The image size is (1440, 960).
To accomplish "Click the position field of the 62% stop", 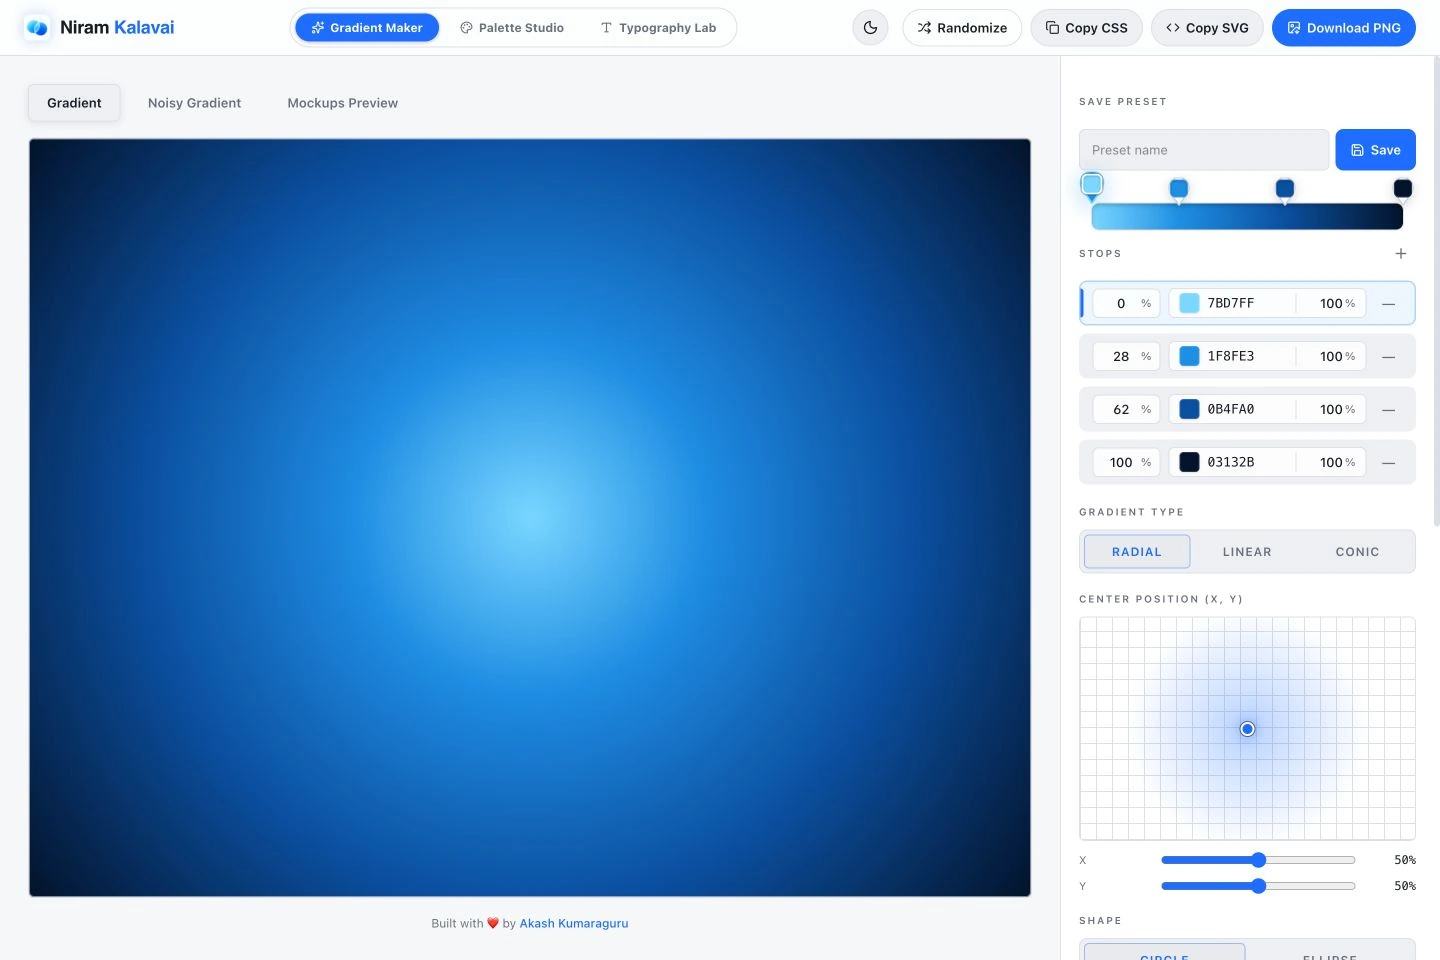I will tap(1126, 409).
